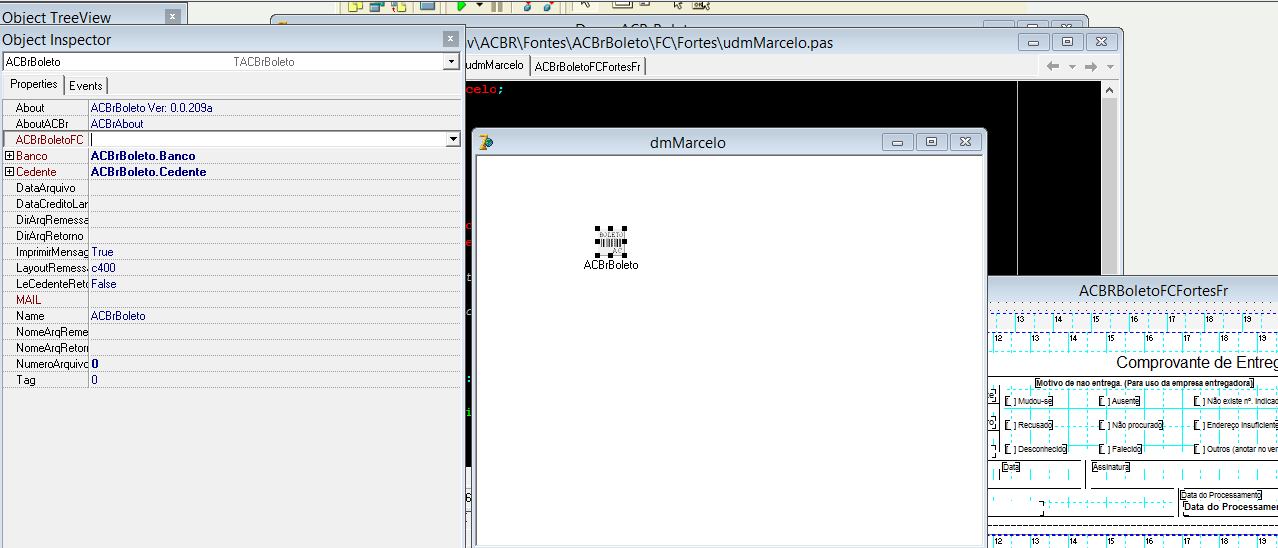Select the DirArqRetorno property row
Screen dimensions: 1278x548
coord(232,236)
